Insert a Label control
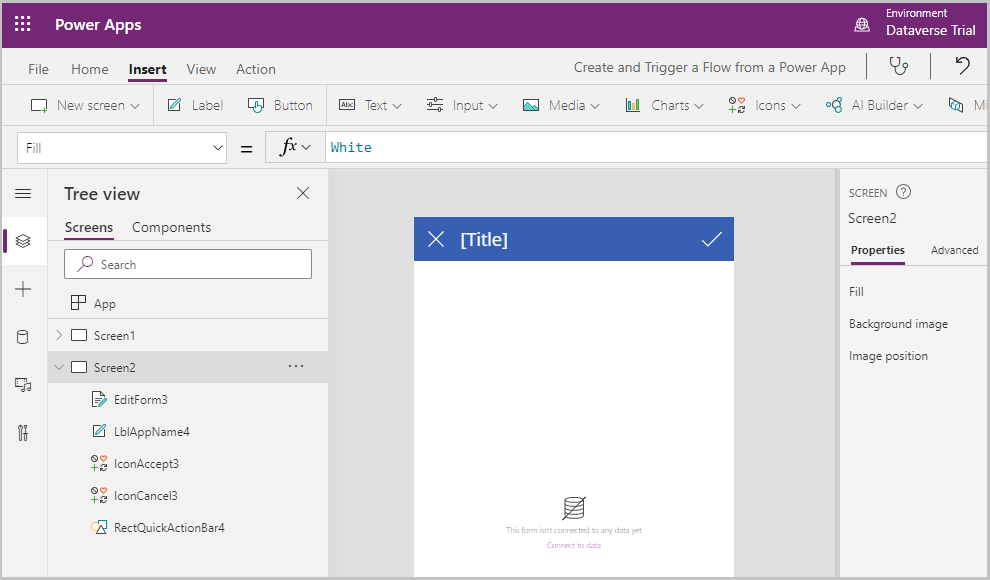 coord(195,105)
